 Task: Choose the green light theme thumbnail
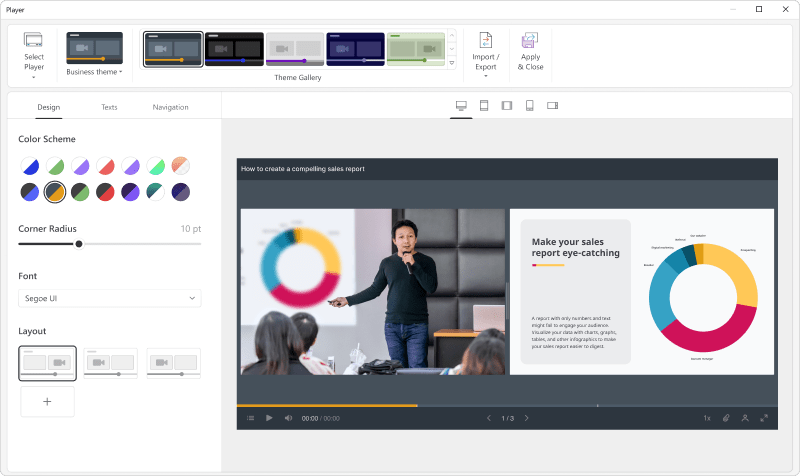415,49
